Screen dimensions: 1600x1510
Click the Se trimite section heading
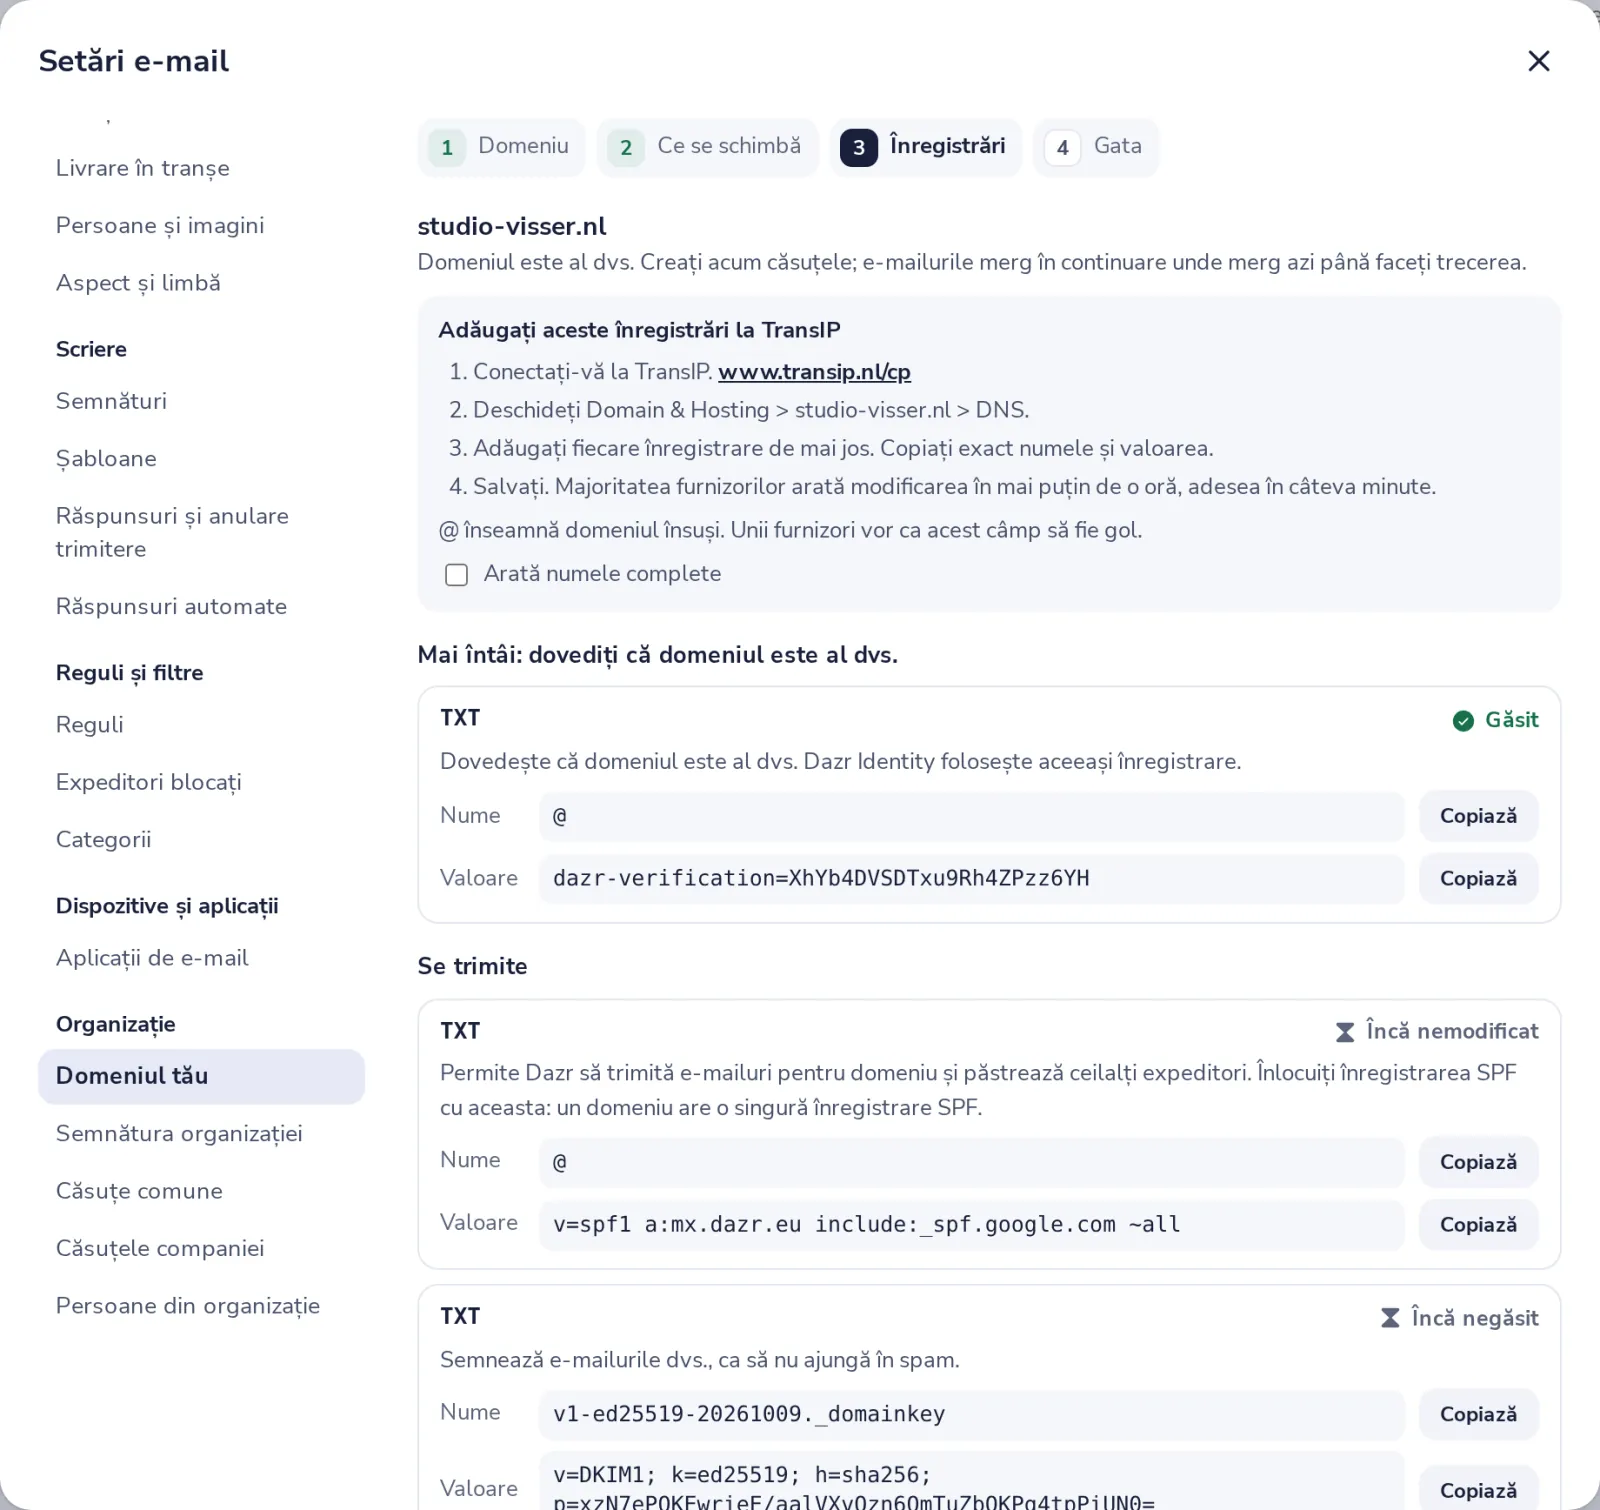472,967
